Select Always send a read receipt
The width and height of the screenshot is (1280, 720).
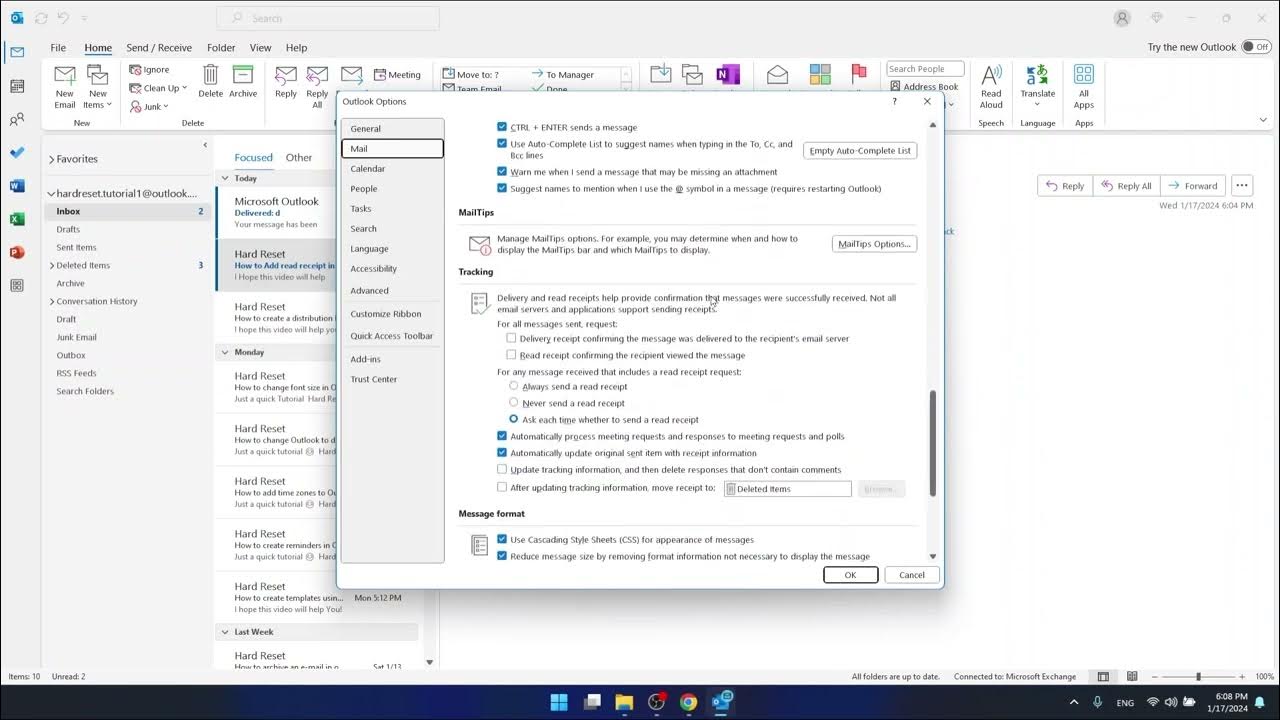click(x=514, y=386)
